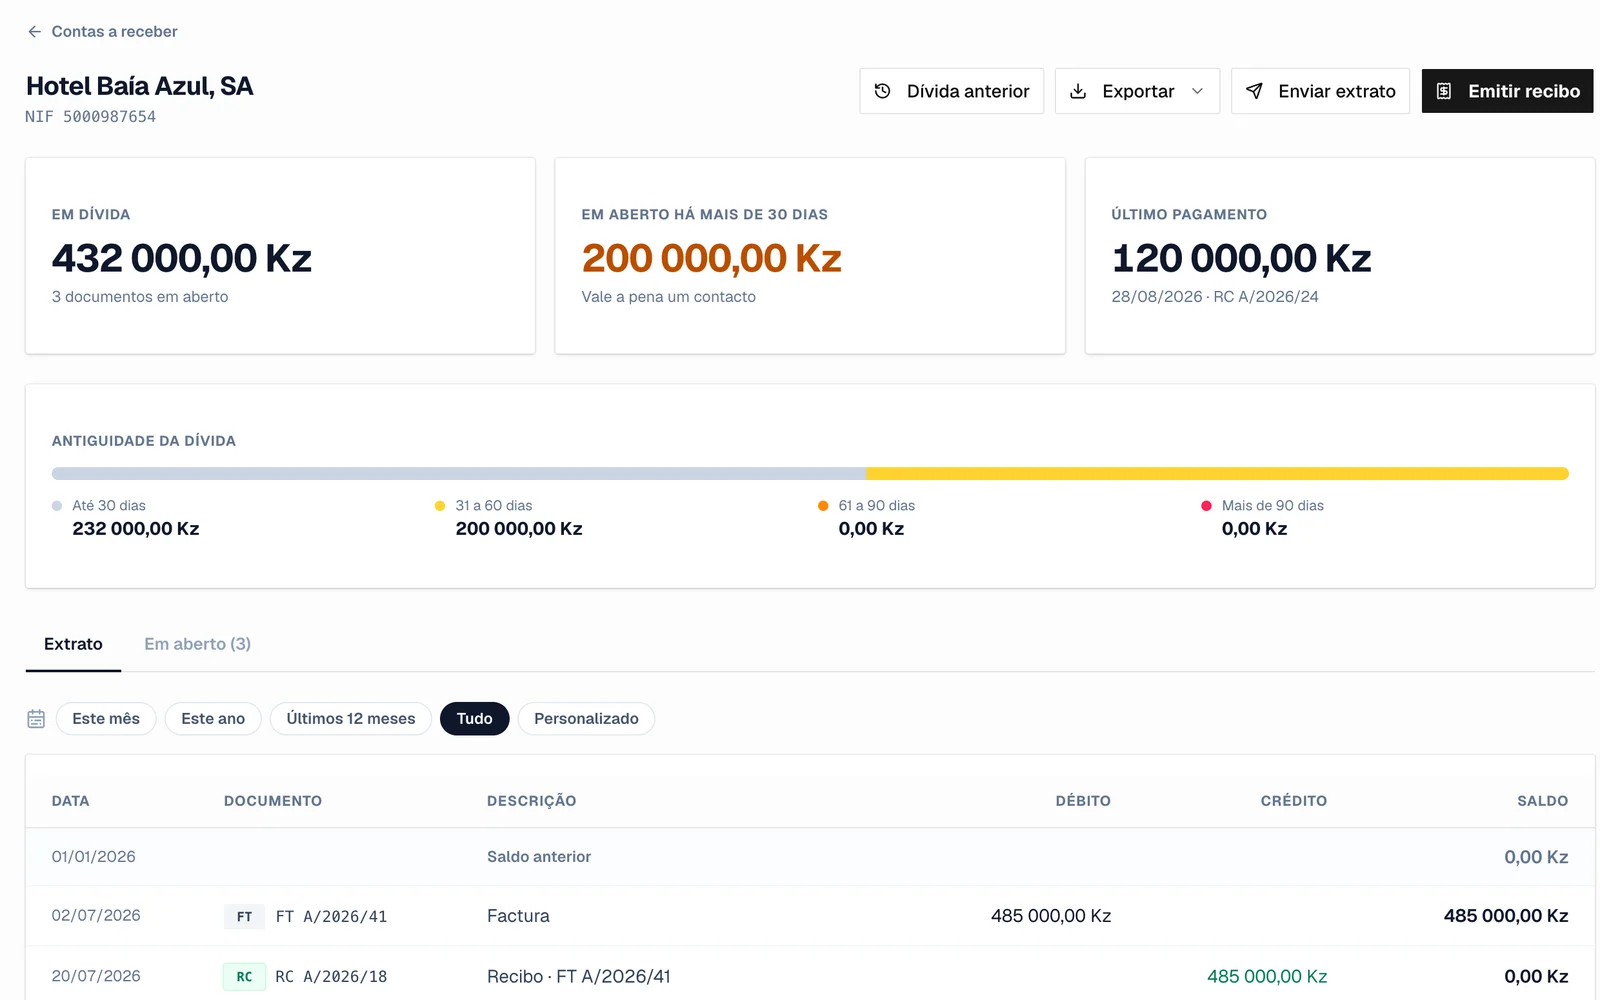Click the DOCUMENTO column header
Screen dimensions: 1600x1000
[x=273, y=801]
